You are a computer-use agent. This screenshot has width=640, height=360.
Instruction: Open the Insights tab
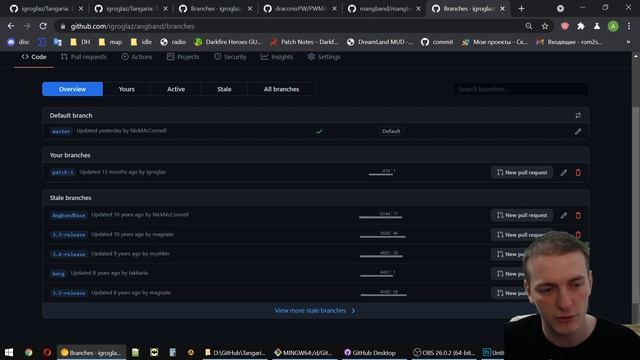(277, 57)
